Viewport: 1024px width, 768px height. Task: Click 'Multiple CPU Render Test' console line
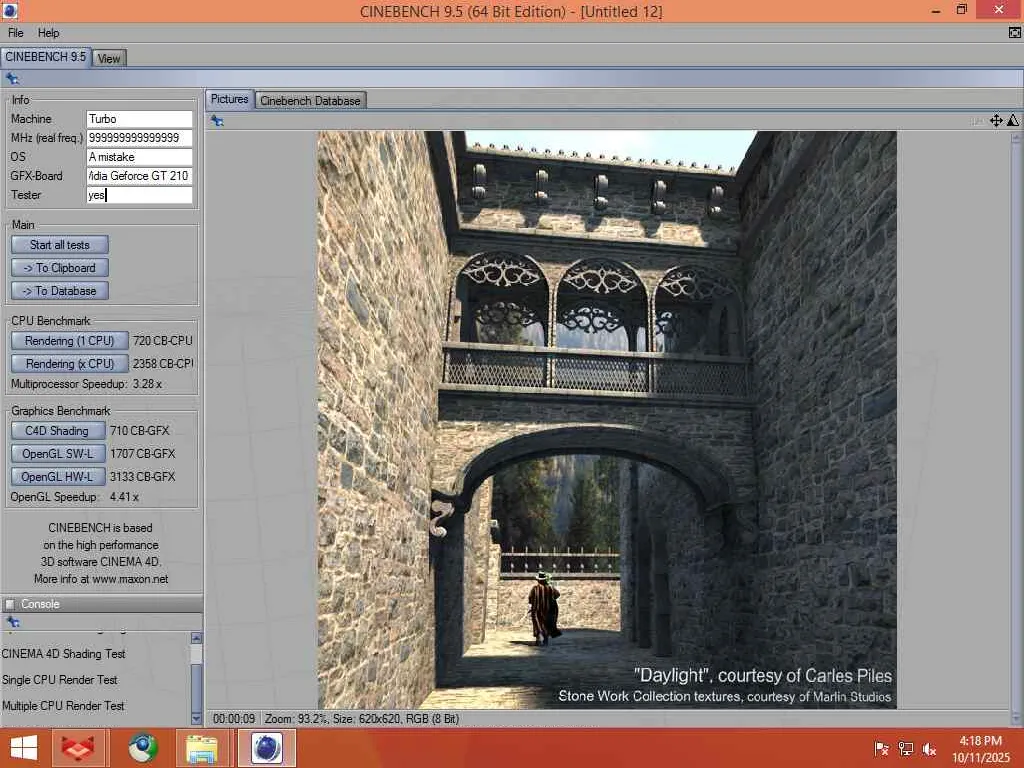[x=63, y=706]
